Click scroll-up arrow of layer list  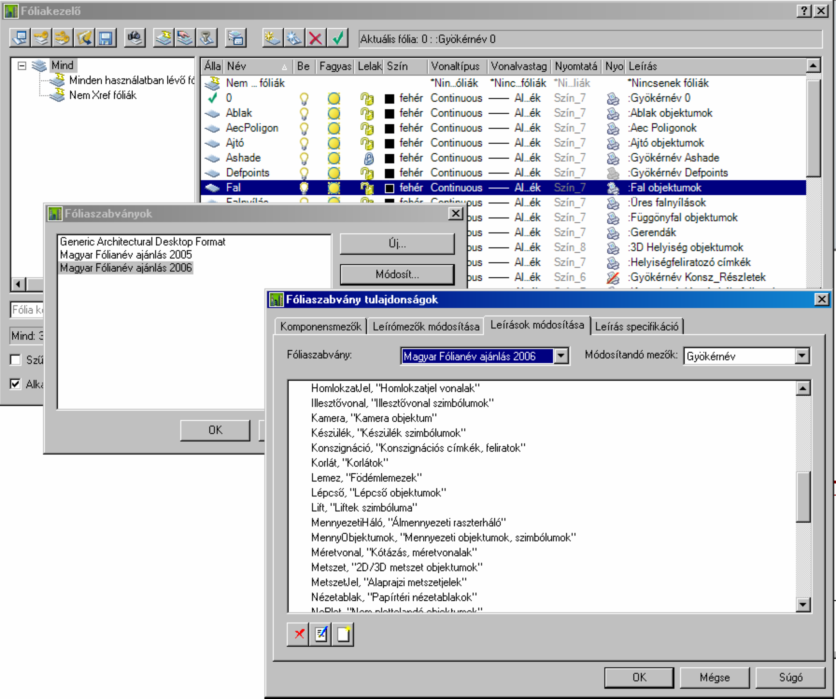[x=813, y=66]
